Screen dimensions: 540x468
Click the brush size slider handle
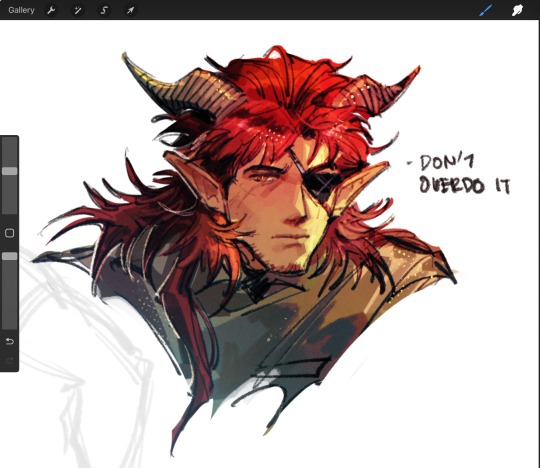coord(10,171)
